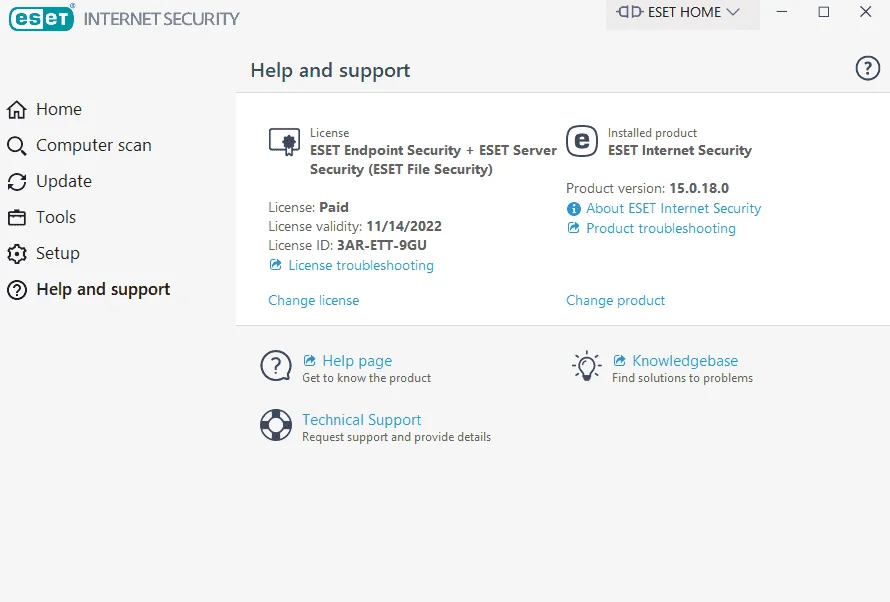Click external link icon beside Product troubleshooting
This screenshot has width=890, height=602.
(x=573, y=228)
